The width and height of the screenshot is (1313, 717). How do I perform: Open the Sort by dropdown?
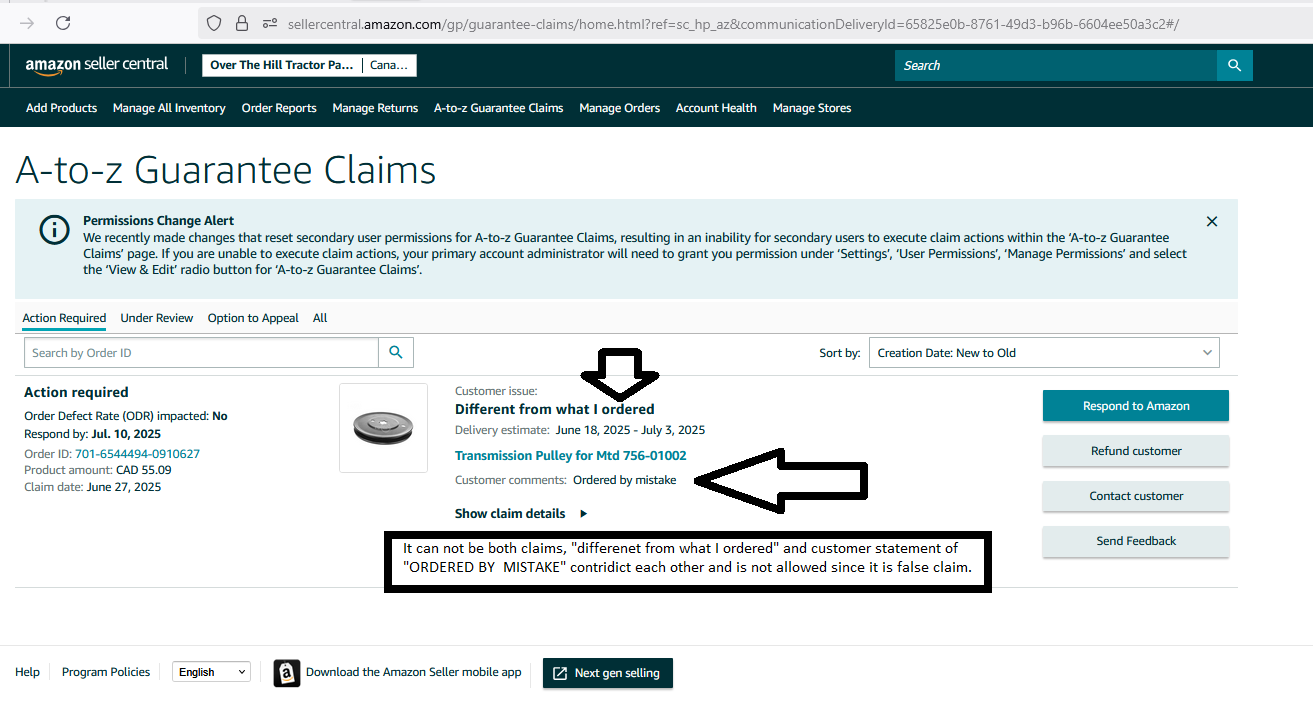[1044, 352]
